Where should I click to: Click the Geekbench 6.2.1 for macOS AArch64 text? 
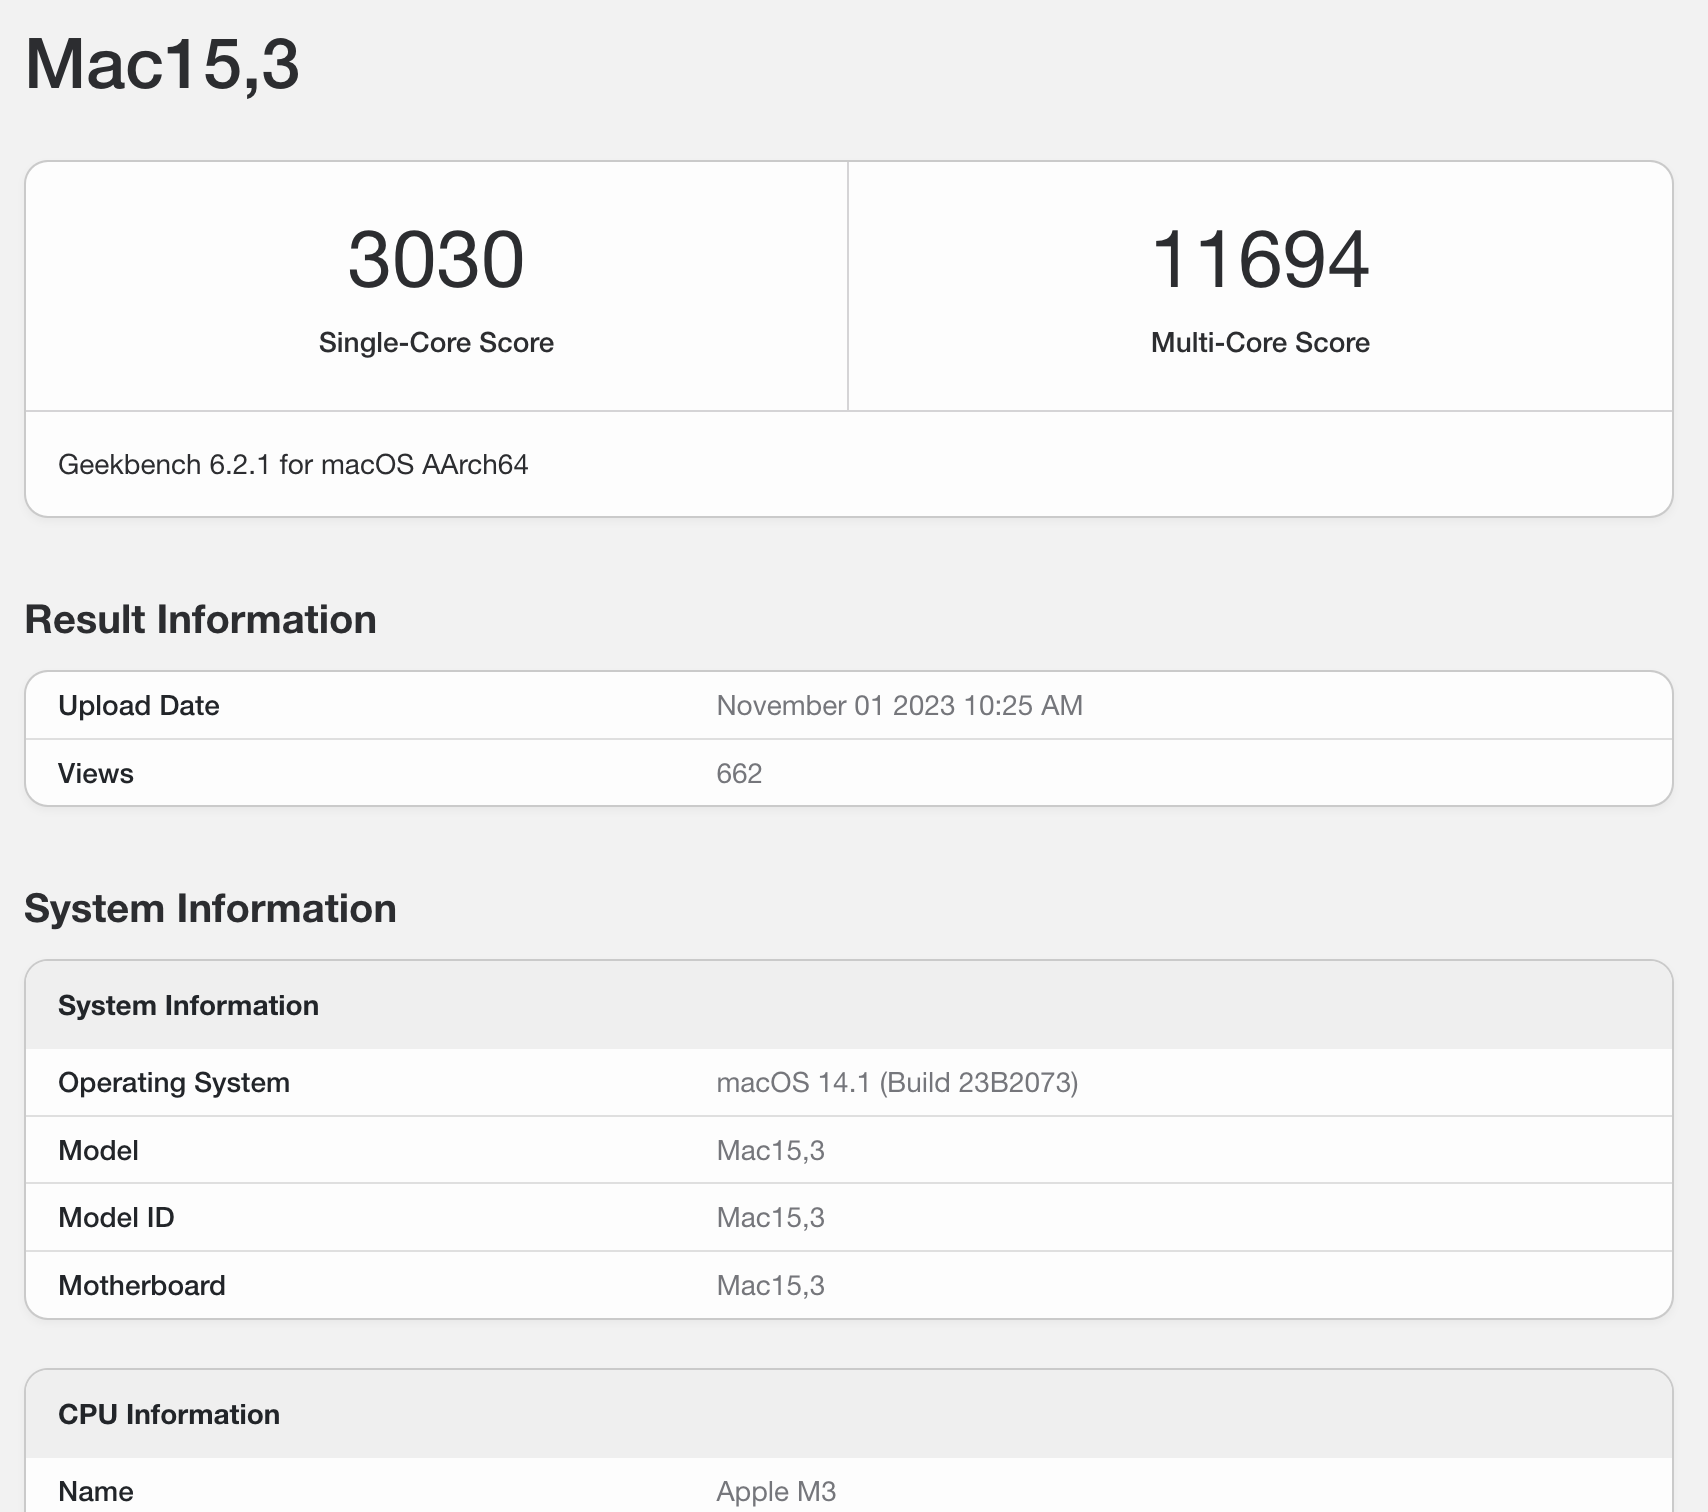pyautogui.click(x=294, y=464)
